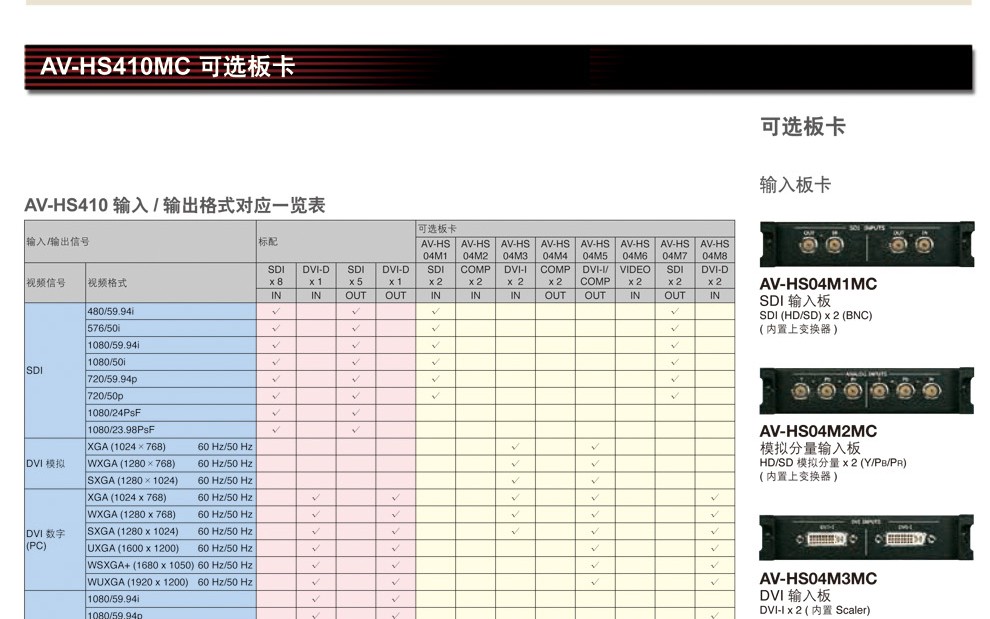Click the 720/50p checkmark under AV-HS 04M7

coord(674,396)
